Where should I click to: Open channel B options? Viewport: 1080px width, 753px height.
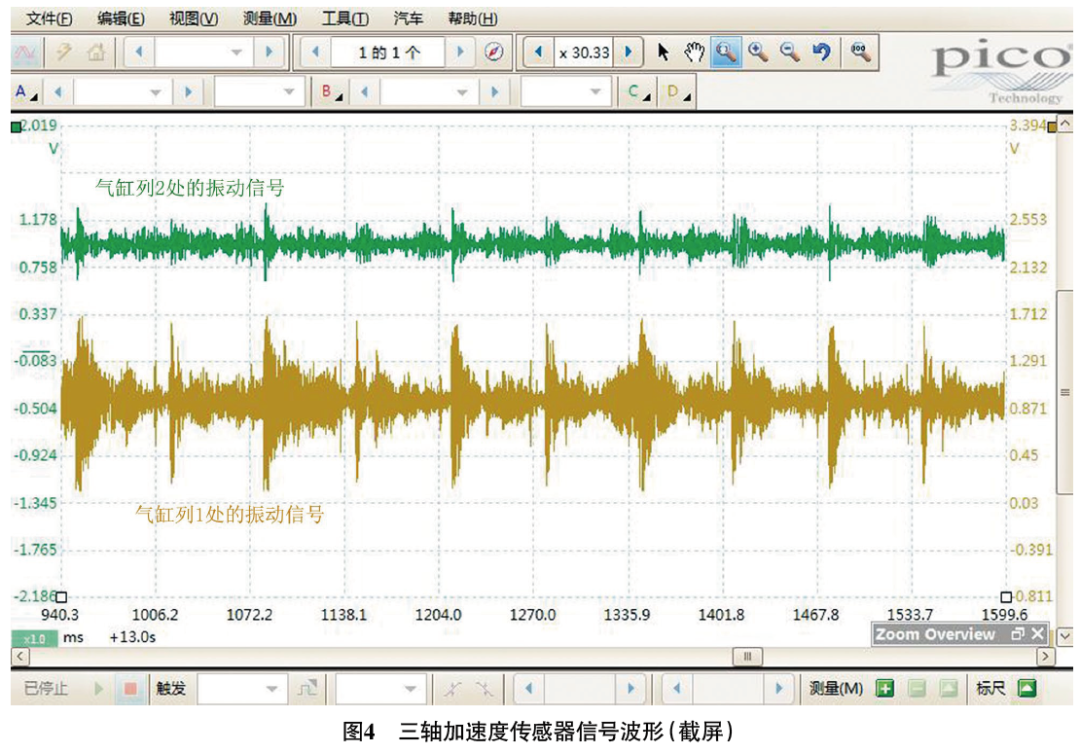[331, 92]
